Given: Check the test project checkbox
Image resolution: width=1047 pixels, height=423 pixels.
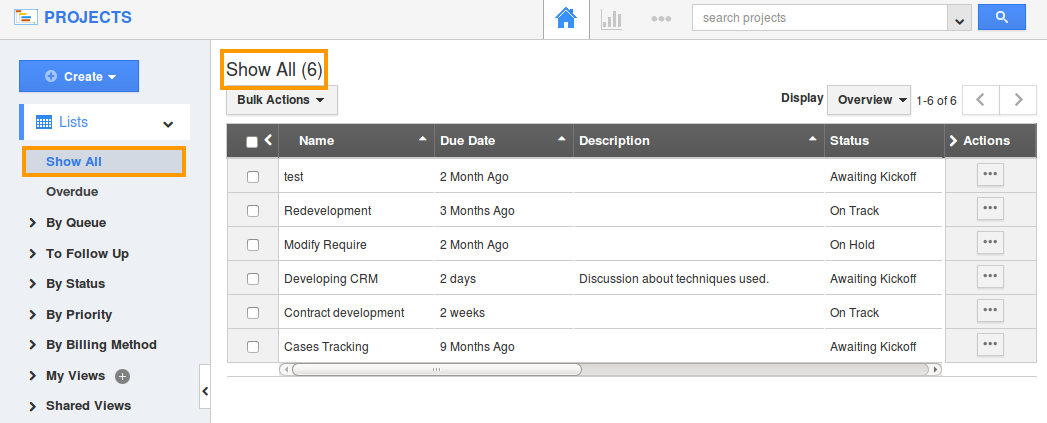Looking at the screenshot, I should [x=253, y=177].
